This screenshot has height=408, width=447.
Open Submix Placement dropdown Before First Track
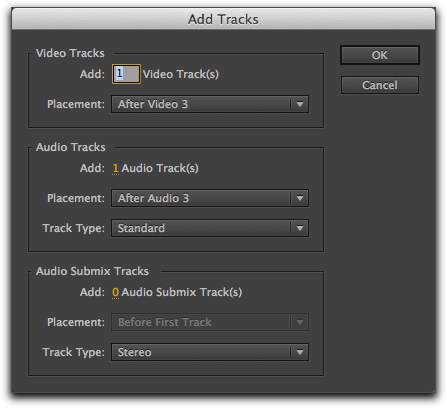tap(210, 322)
